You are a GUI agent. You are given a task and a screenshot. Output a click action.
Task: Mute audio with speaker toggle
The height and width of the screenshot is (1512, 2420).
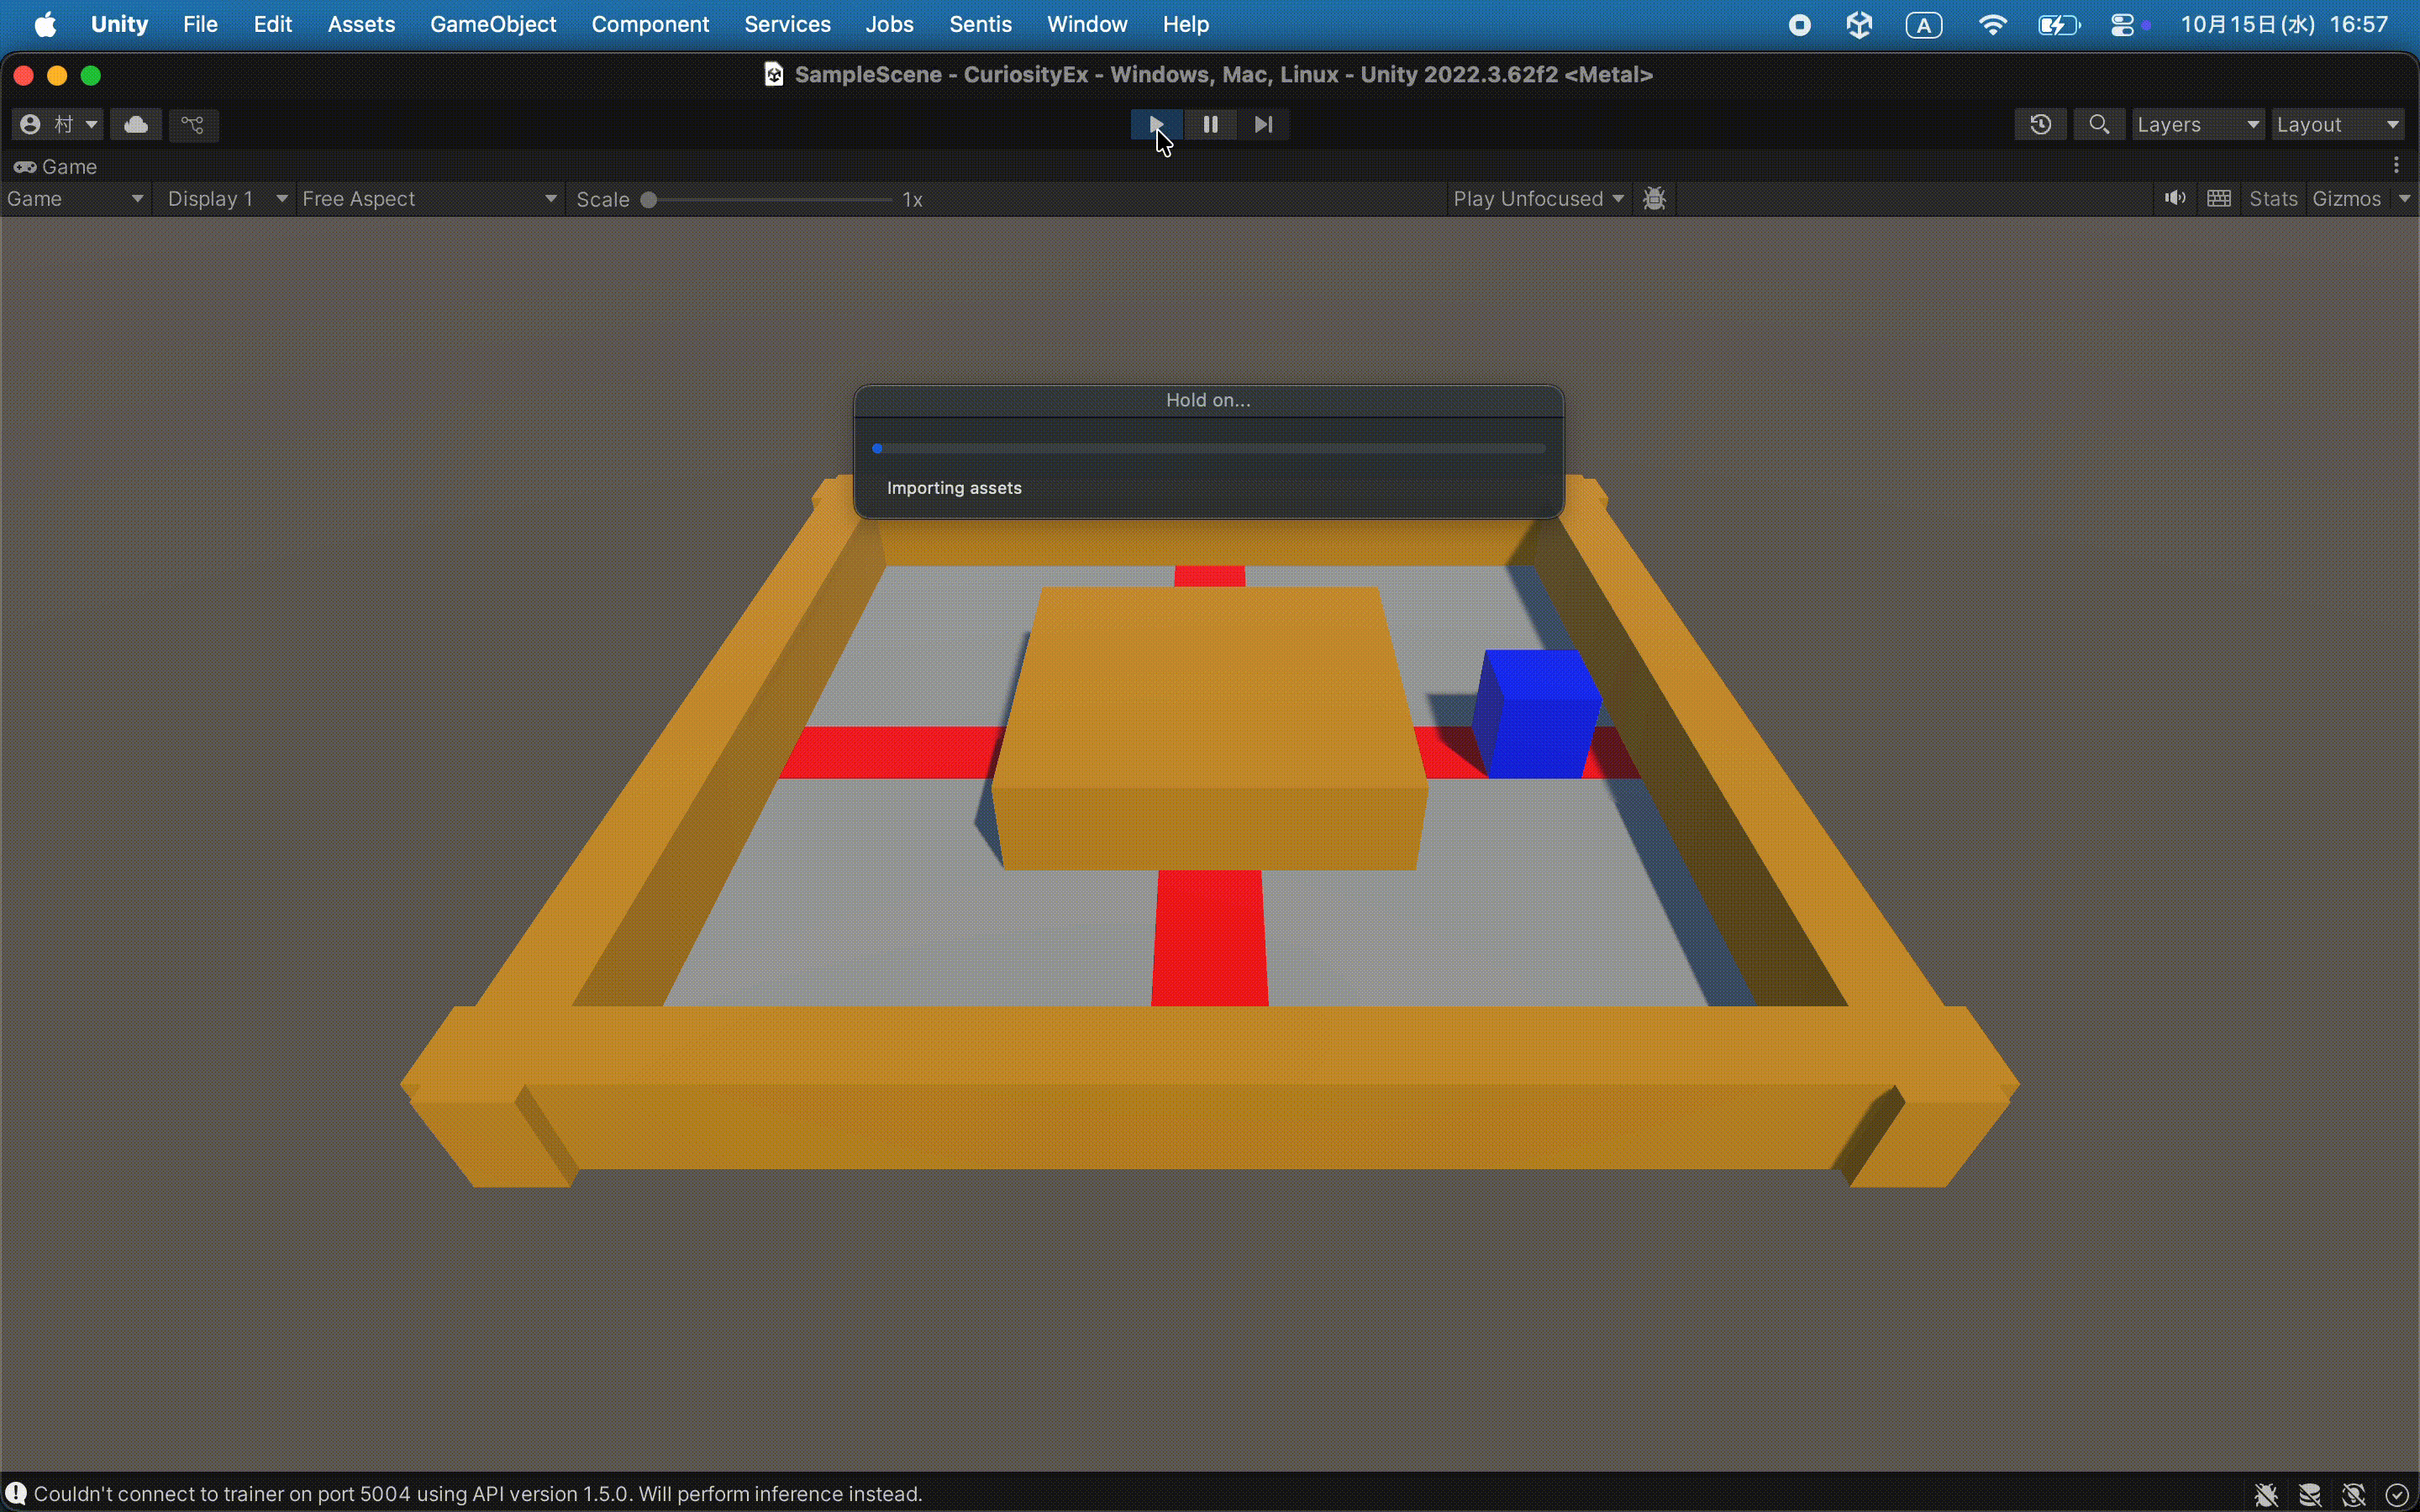tap(2174, 199)
